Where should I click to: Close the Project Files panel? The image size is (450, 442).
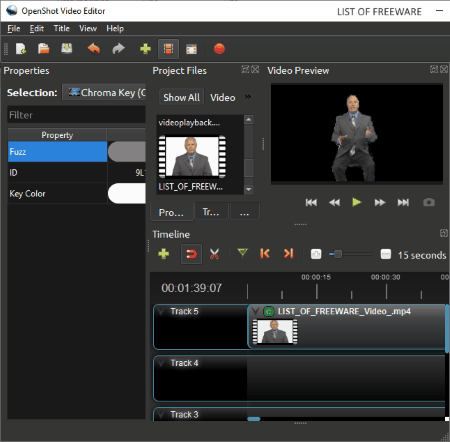255,69
